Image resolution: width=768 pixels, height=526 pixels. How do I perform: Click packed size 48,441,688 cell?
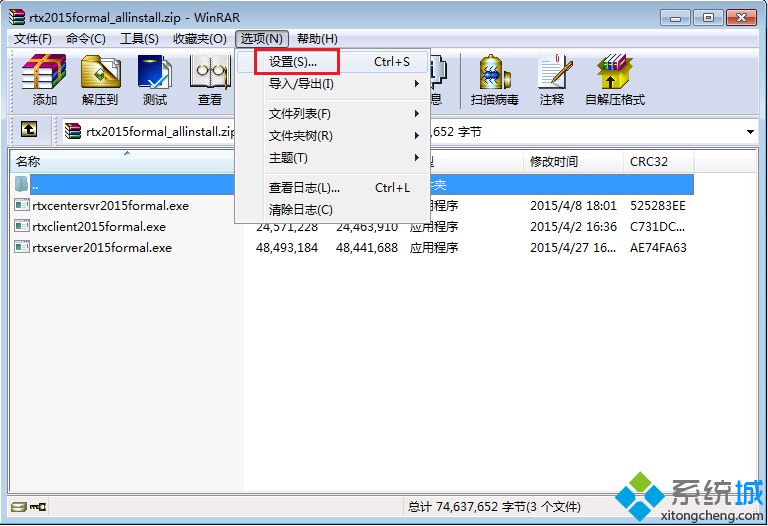click(366, 247)
